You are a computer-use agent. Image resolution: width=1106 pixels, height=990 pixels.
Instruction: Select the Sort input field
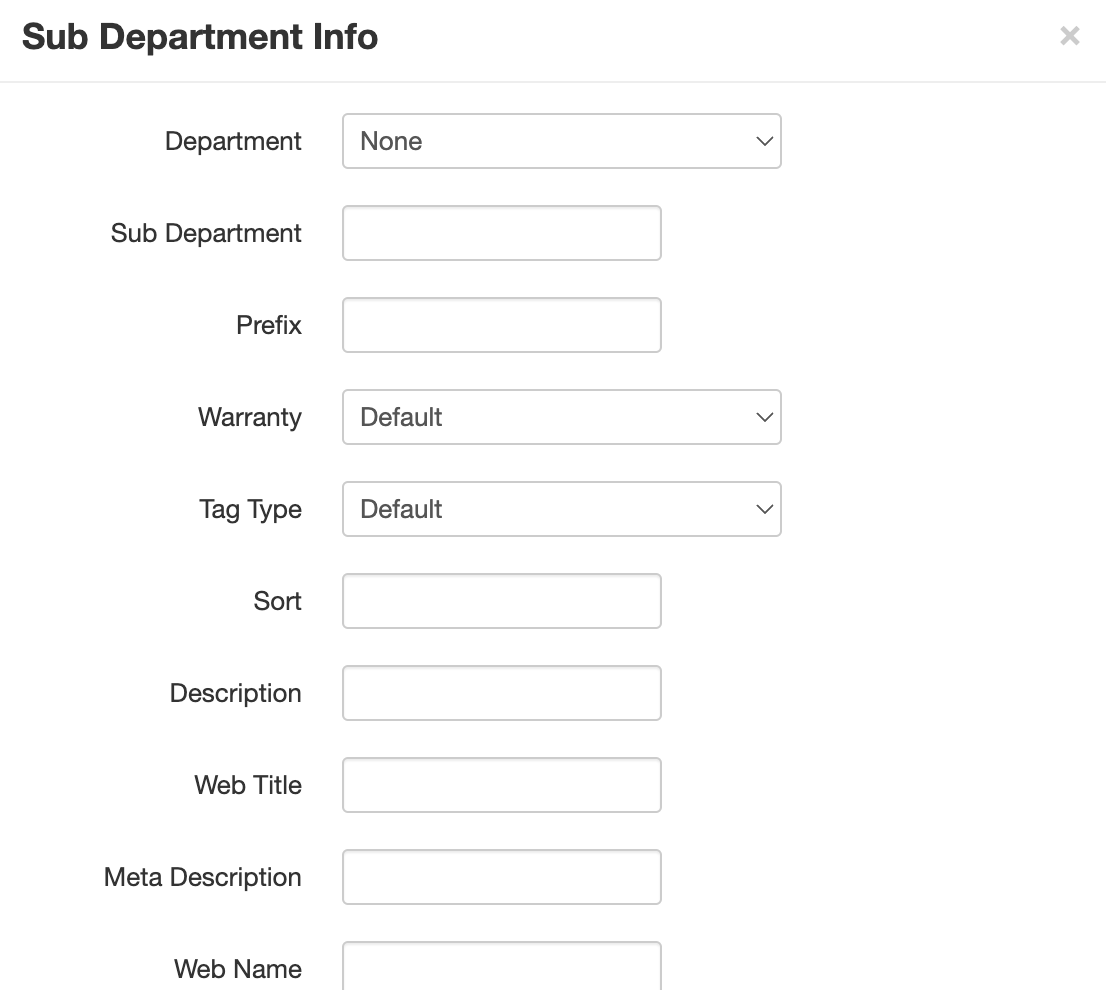tap(501, 601)
